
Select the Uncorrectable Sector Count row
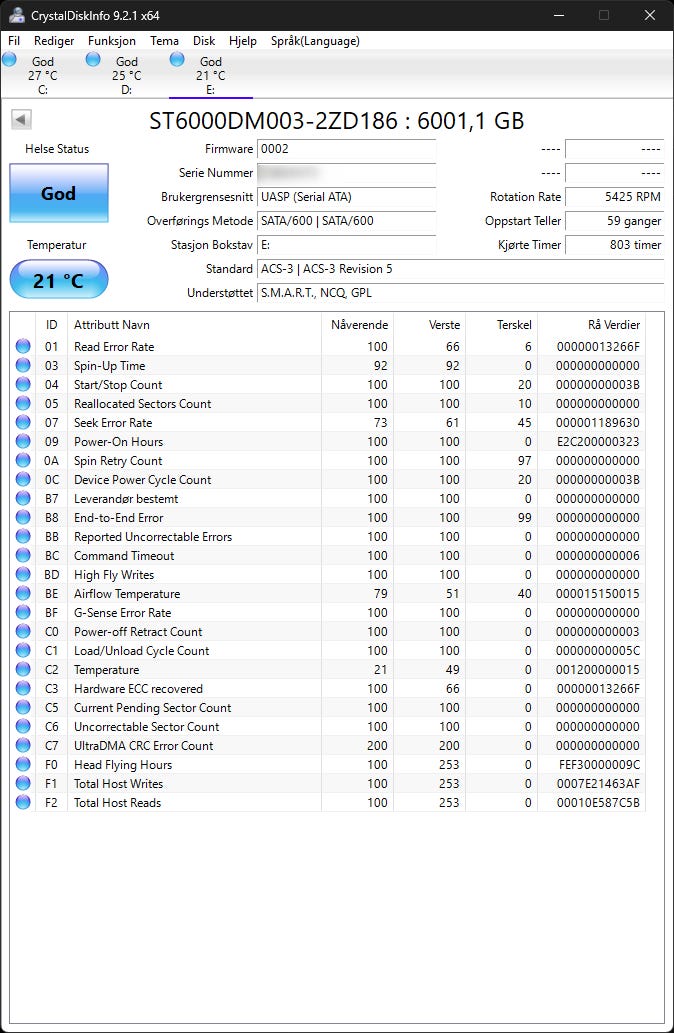coord(327,727)
